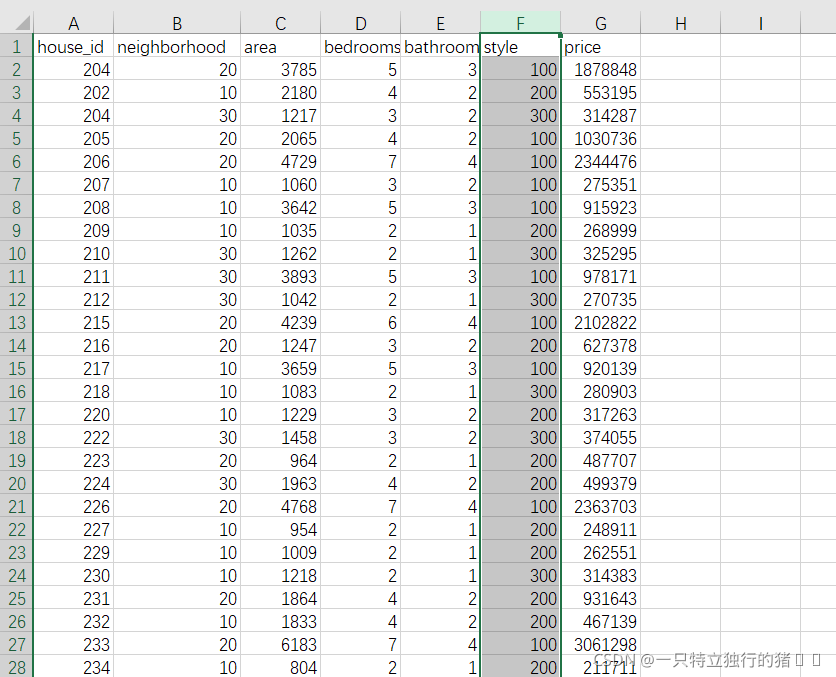Select house_id cell 205
Image resolution: width=836 pixels, height=677 pixels.
click(74, 138)
